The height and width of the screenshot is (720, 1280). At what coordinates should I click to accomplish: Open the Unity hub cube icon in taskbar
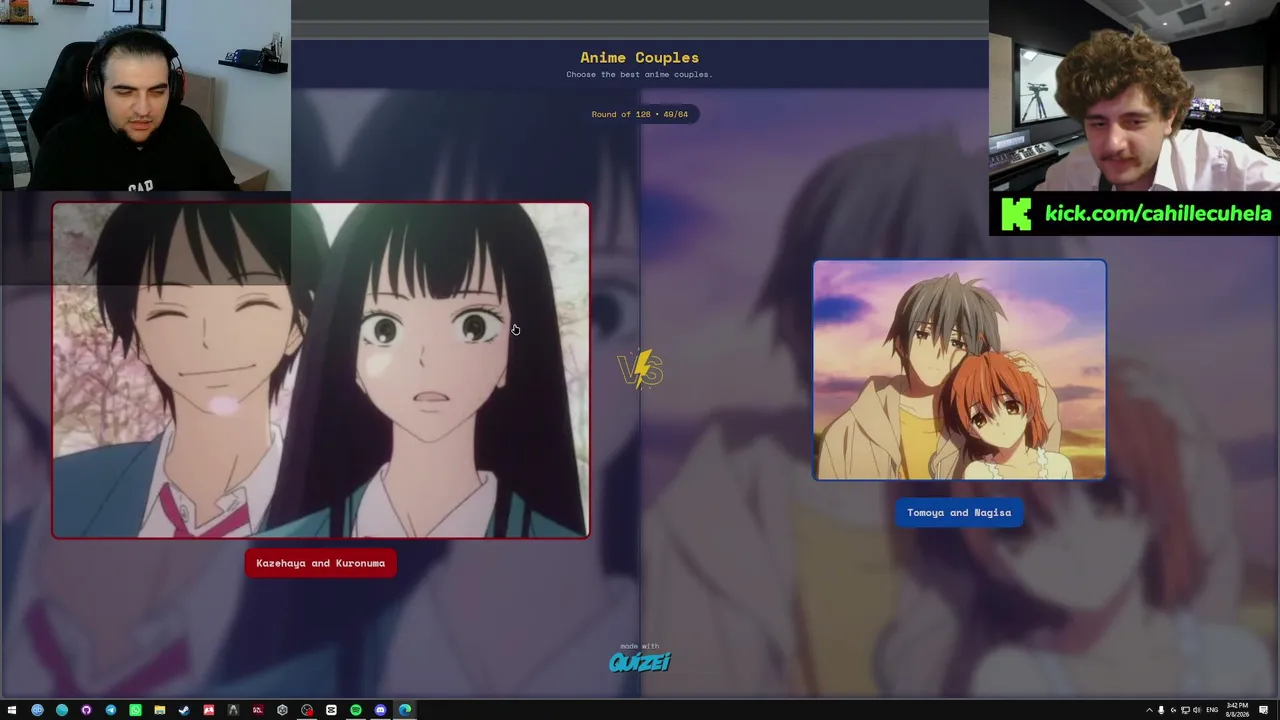pyautogui.click(x=282, y=710)
